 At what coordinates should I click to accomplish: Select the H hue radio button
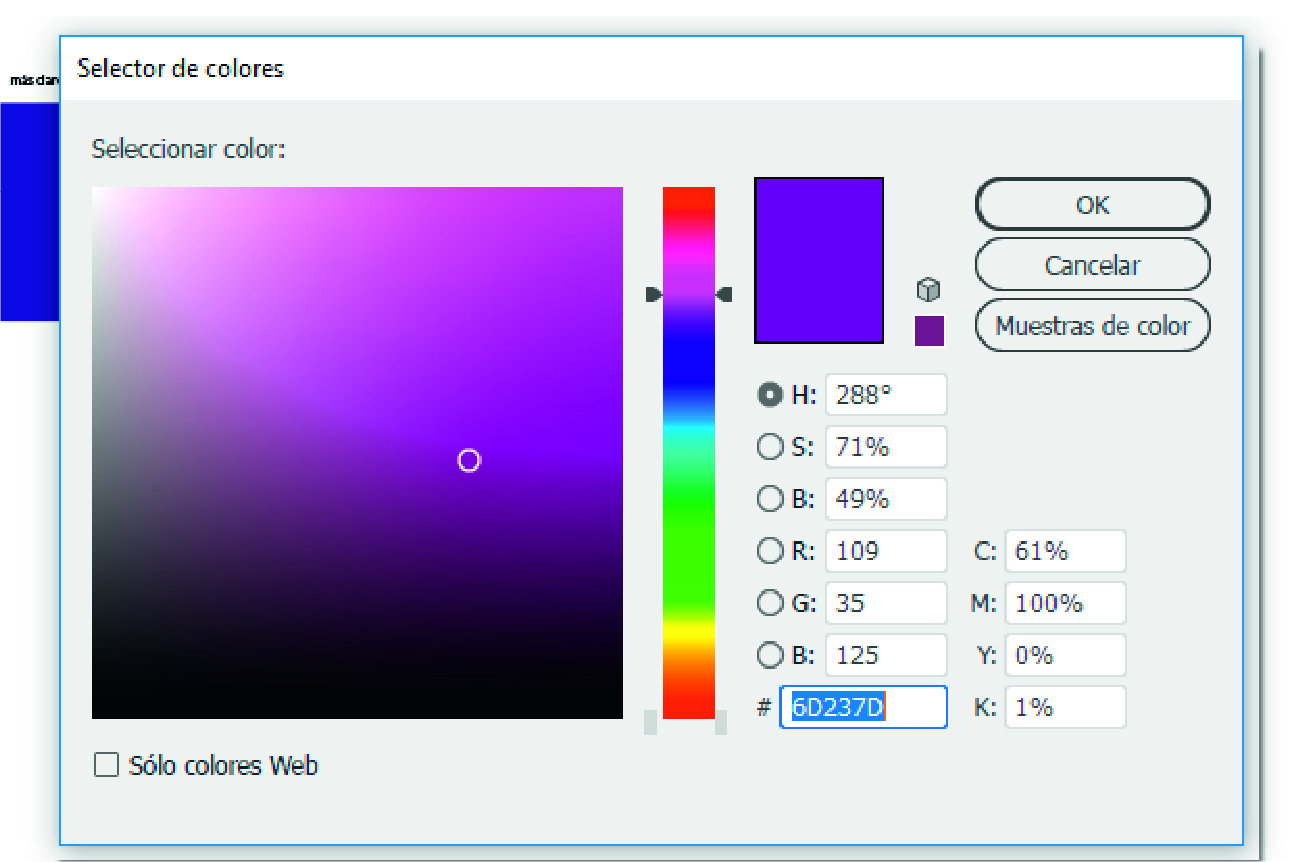[x=770, y=395]
